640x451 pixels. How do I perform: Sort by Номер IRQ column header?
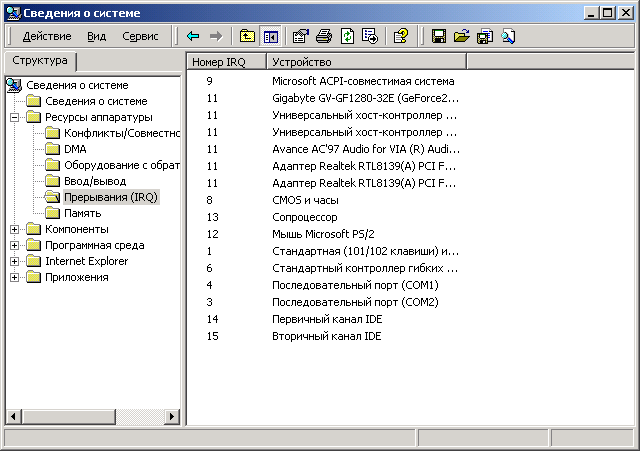(x=227, y=62)
